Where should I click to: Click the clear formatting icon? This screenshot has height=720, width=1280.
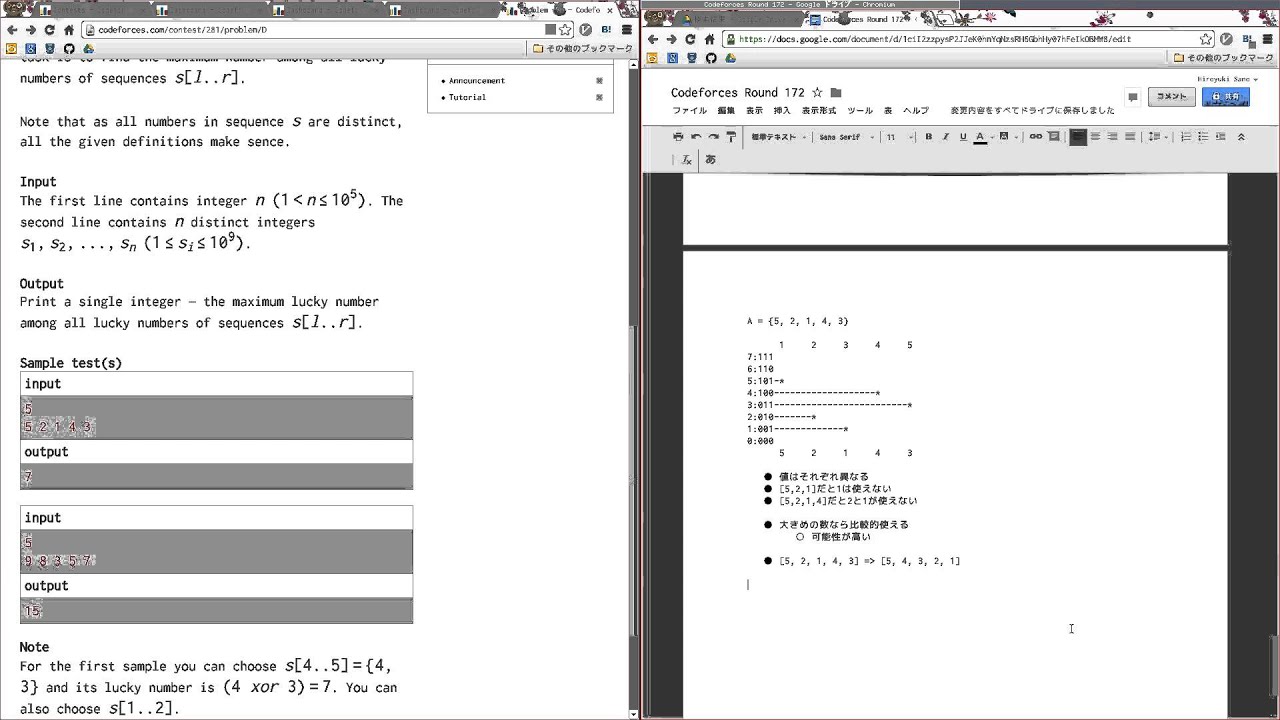[x=687, y=160]
